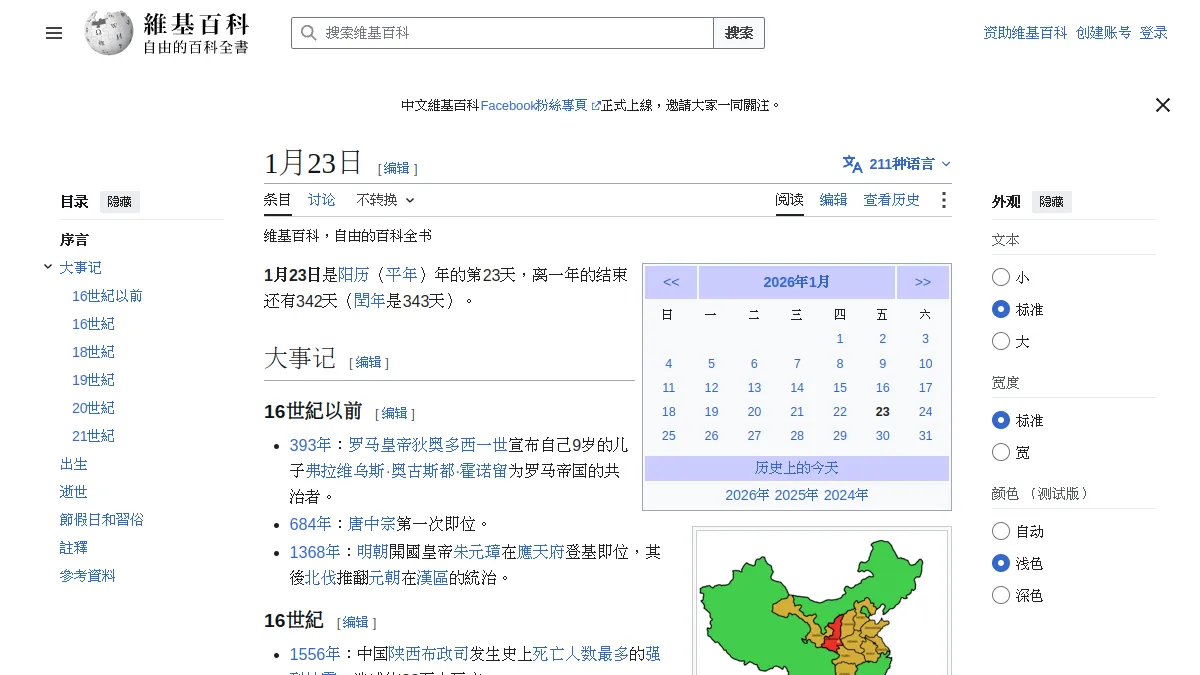Select the 小 text size option
1200x675 pixels.
(x=1001, y=277)
